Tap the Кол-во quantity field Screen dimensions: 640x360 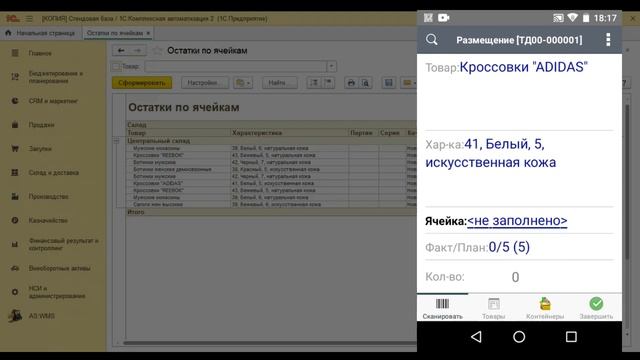click(516, 277)
